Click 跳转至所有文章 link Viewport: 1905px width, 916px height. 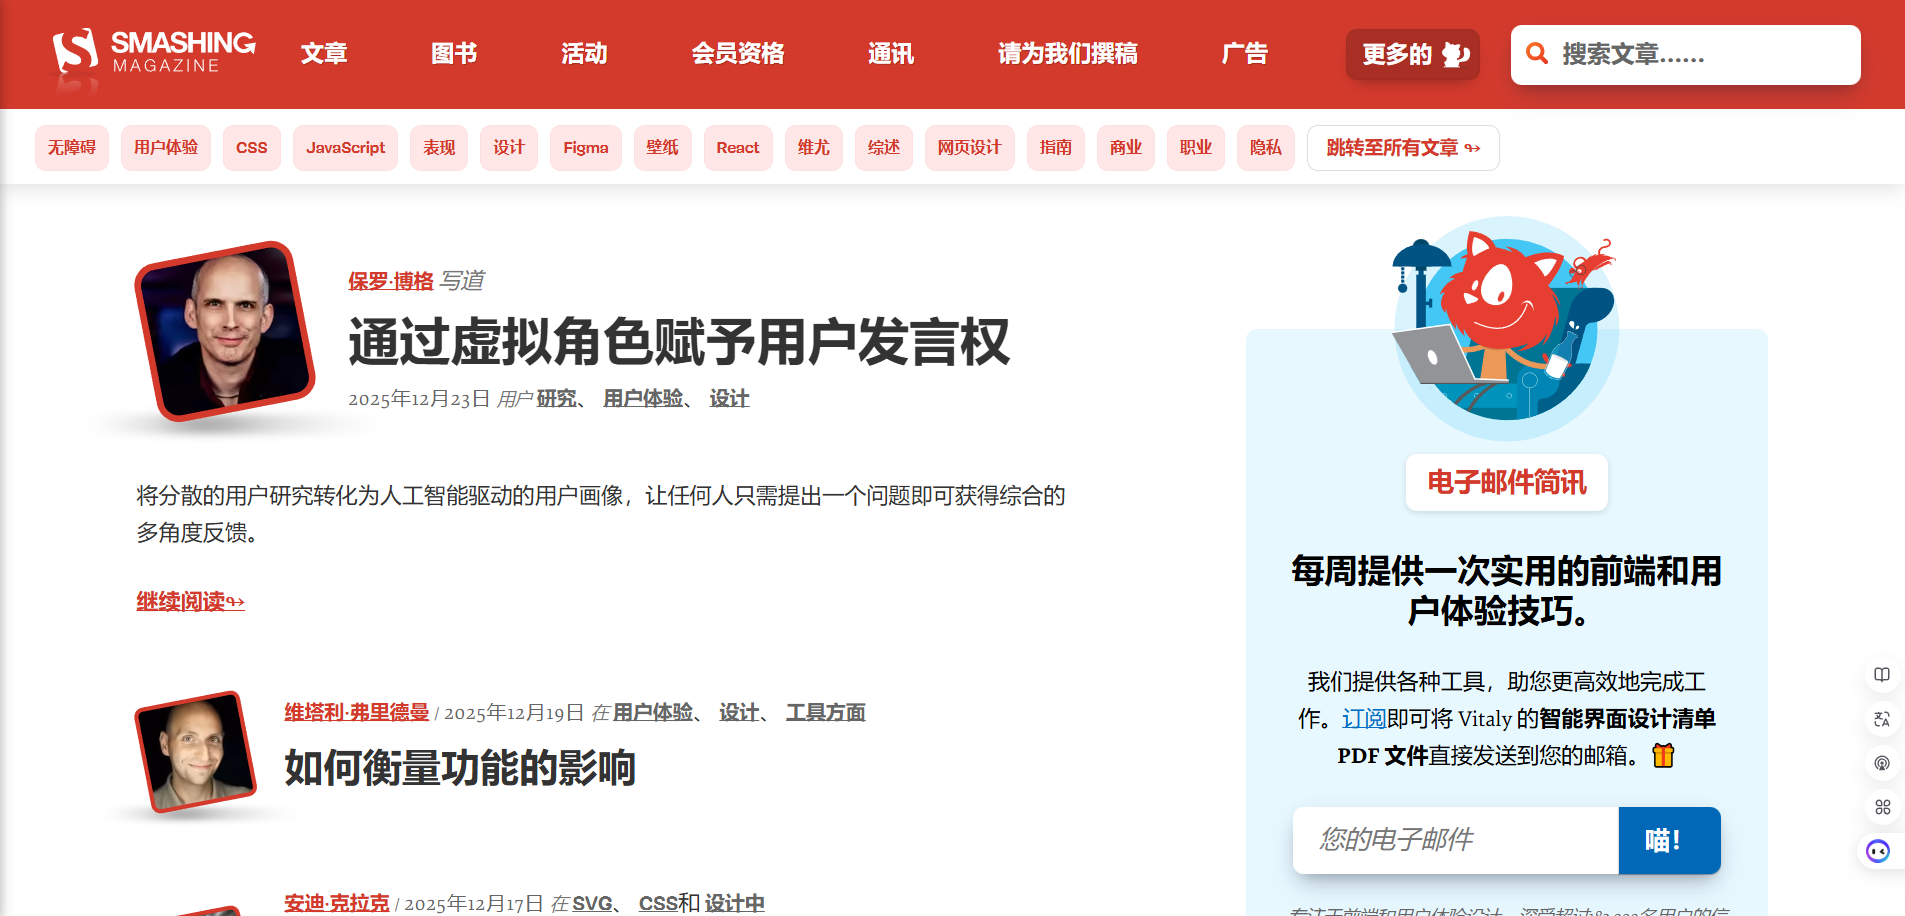[x=1402, y=148]
